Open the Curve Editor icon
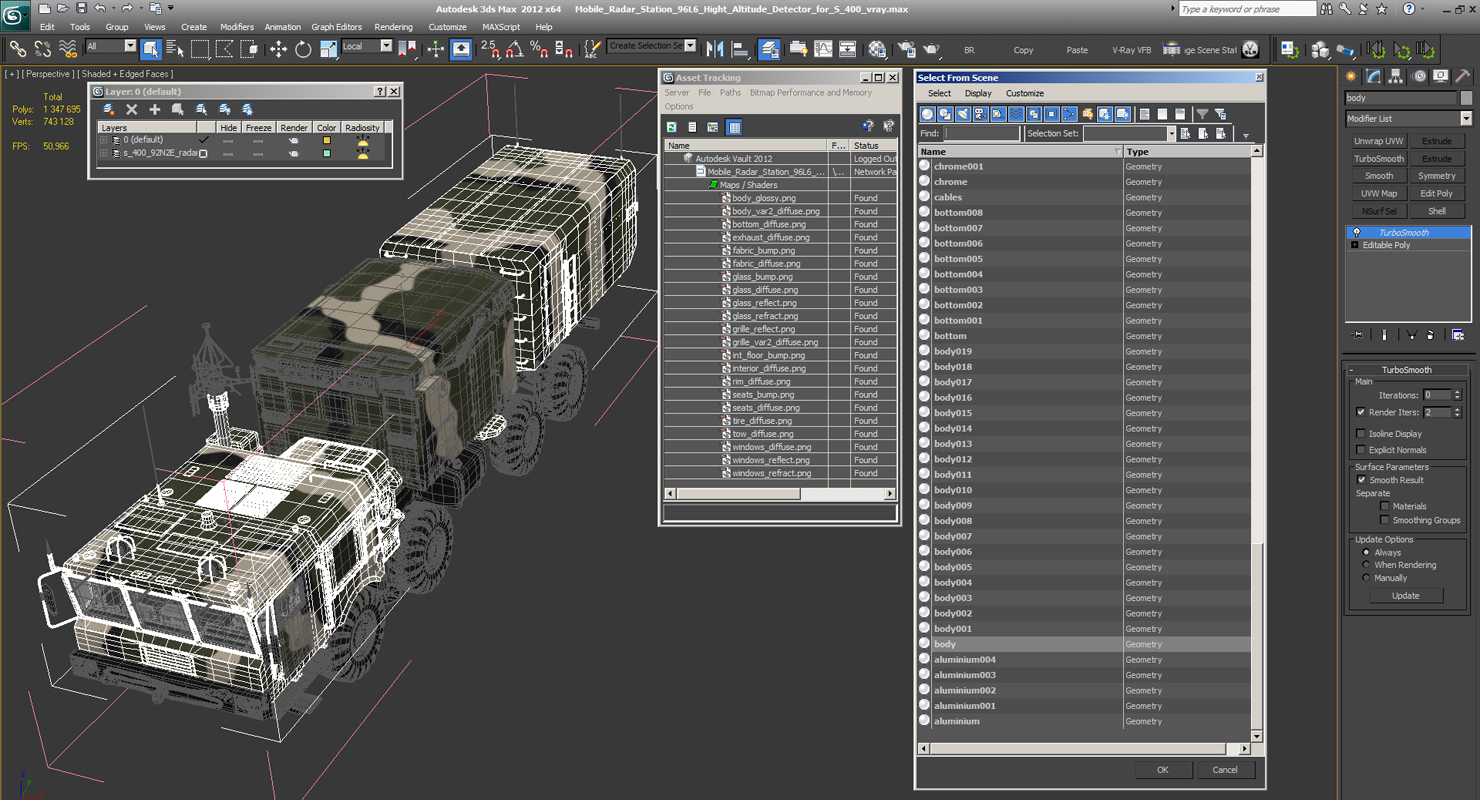Screen dimensions: 1480x800 [x=823, y=49]
